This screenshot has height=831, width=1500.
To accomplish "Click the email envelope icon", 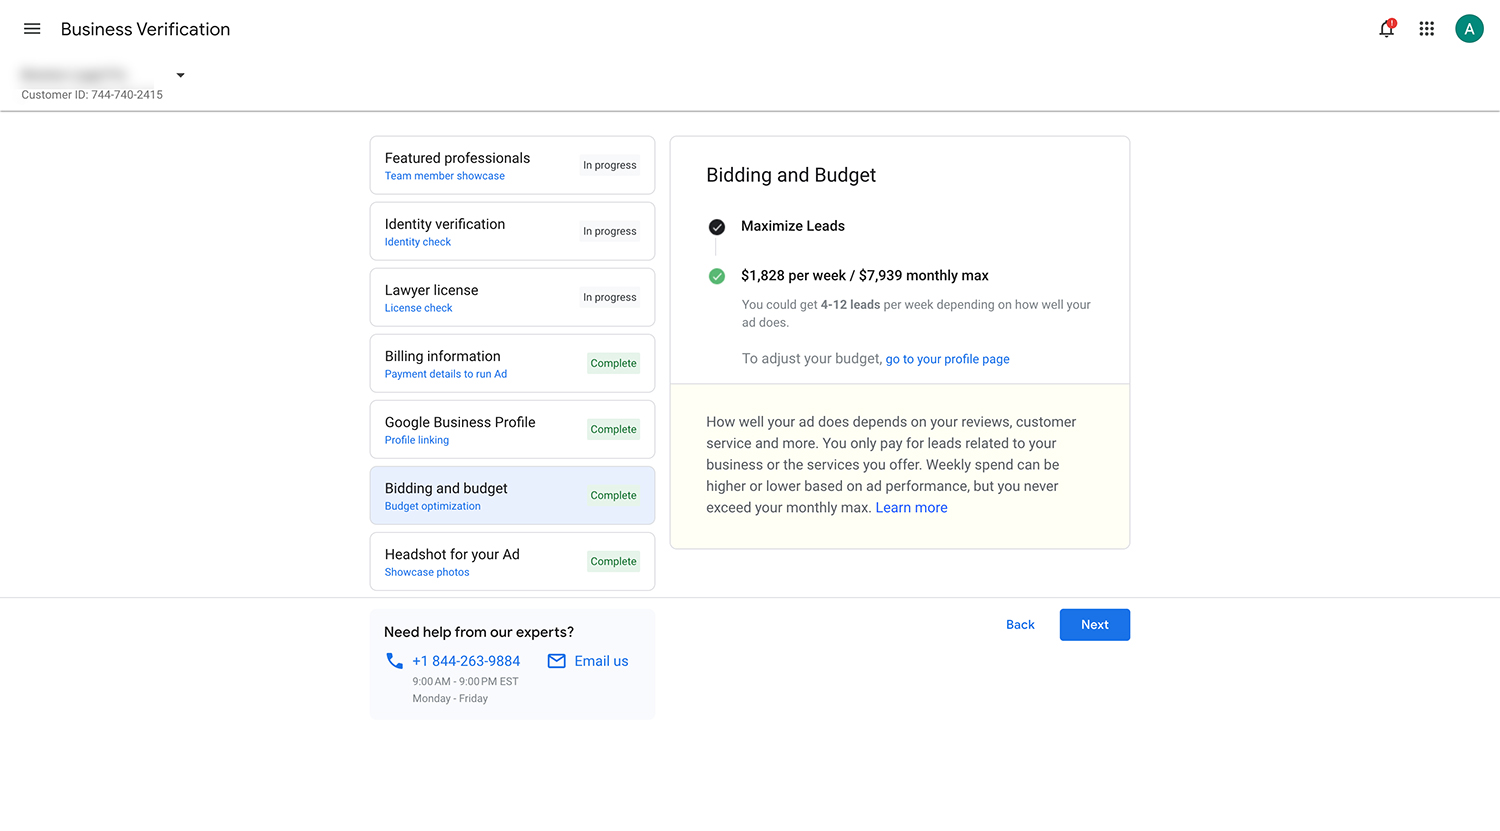I will (x=557, y=661).
